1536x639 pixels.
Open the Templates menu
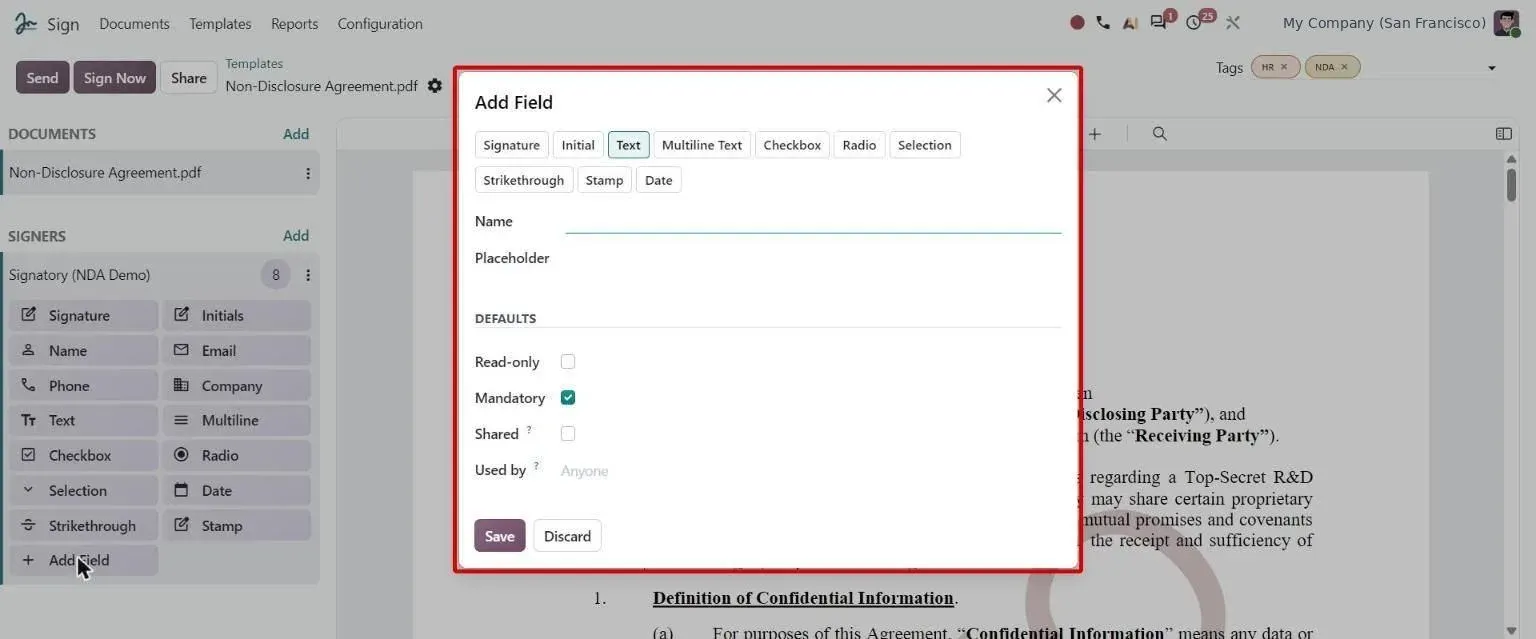[x=220, y=23]
